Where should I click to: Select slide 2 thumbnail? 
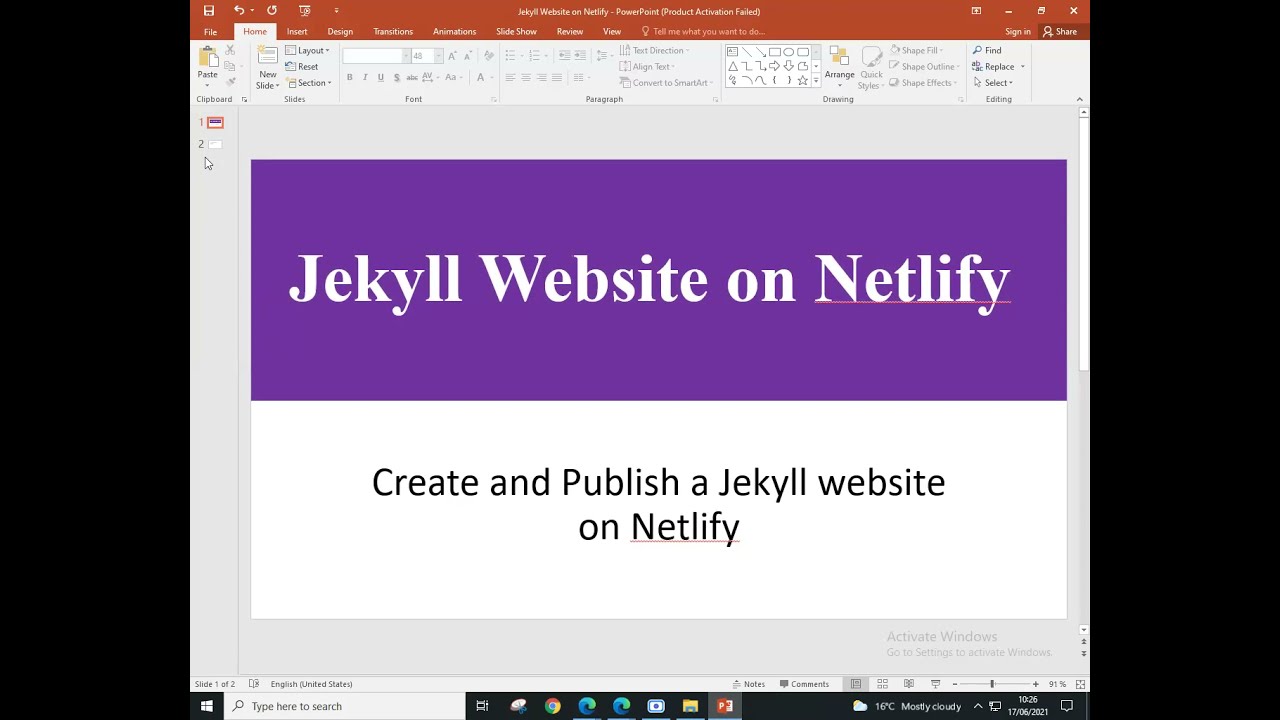(215, 144)
